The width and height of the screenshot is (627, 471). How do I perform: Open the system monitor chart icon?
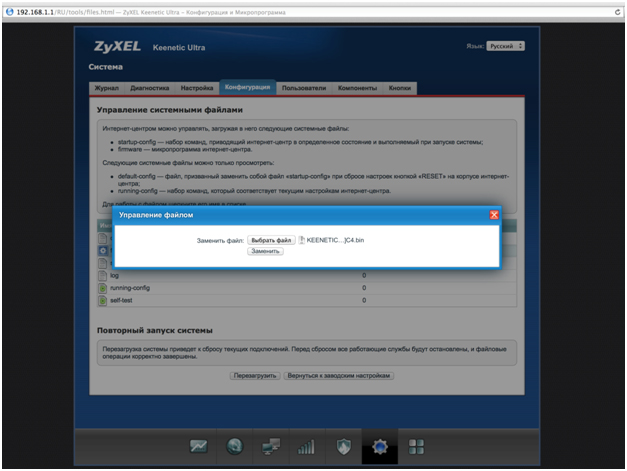(x=199, y=446)
